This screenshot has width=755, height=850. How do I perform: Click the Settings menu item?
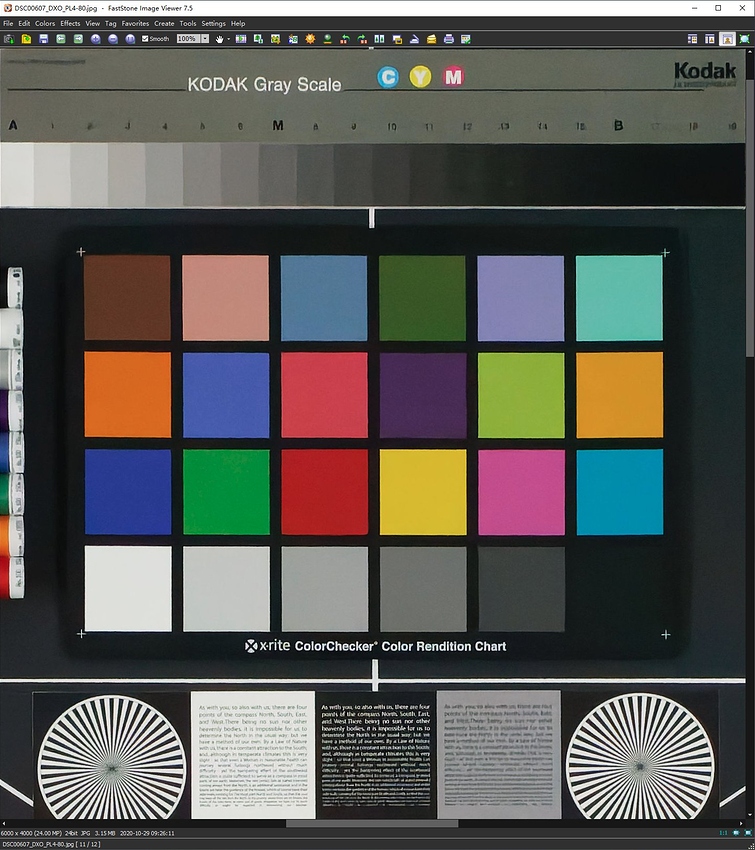213,23
